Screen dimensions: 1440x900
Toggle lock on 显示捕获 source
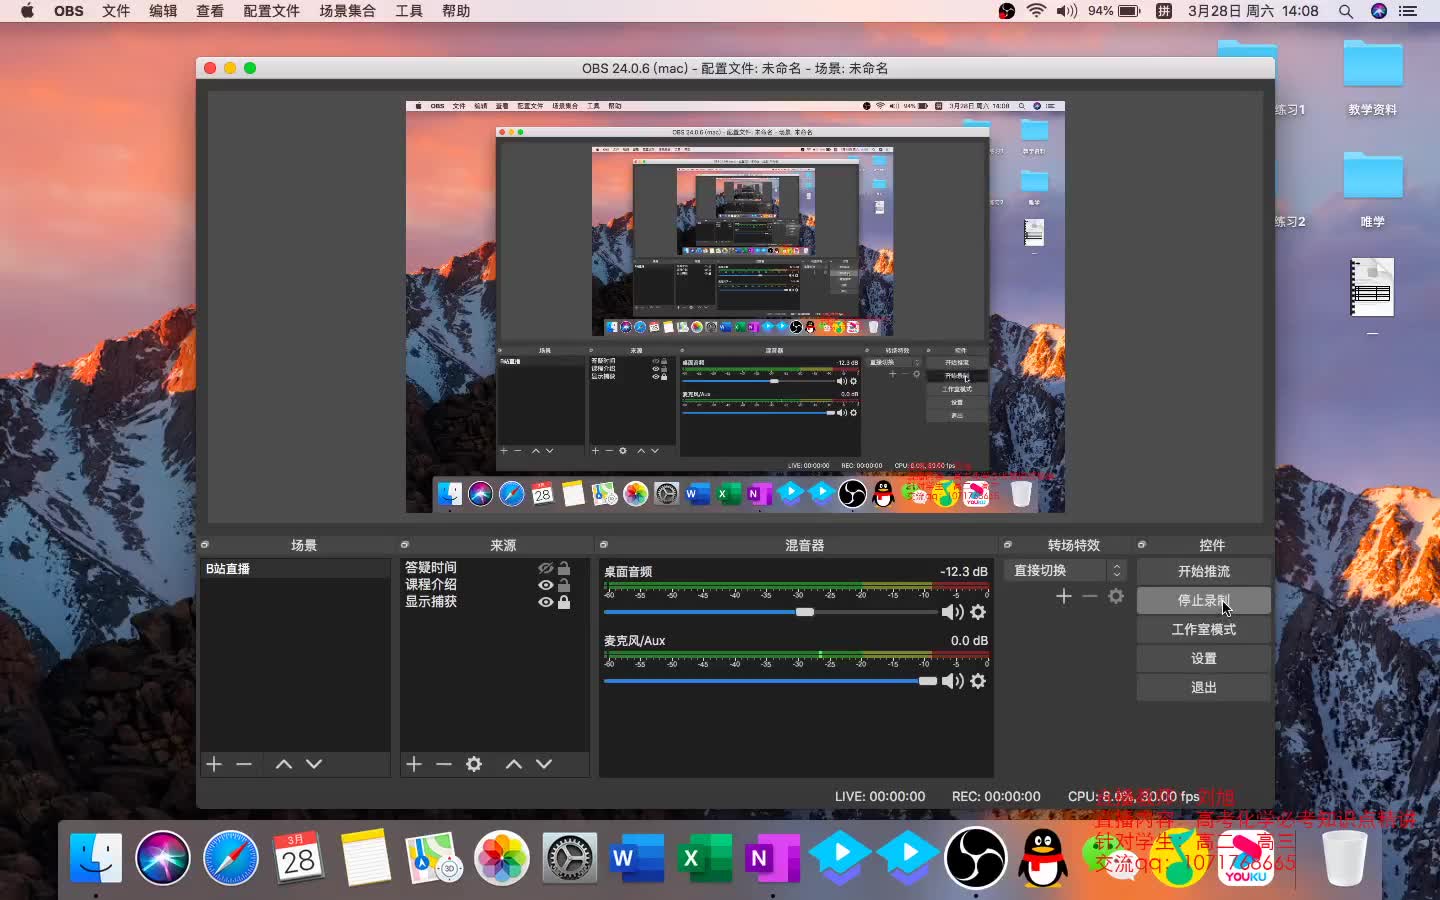pos(564,602)
